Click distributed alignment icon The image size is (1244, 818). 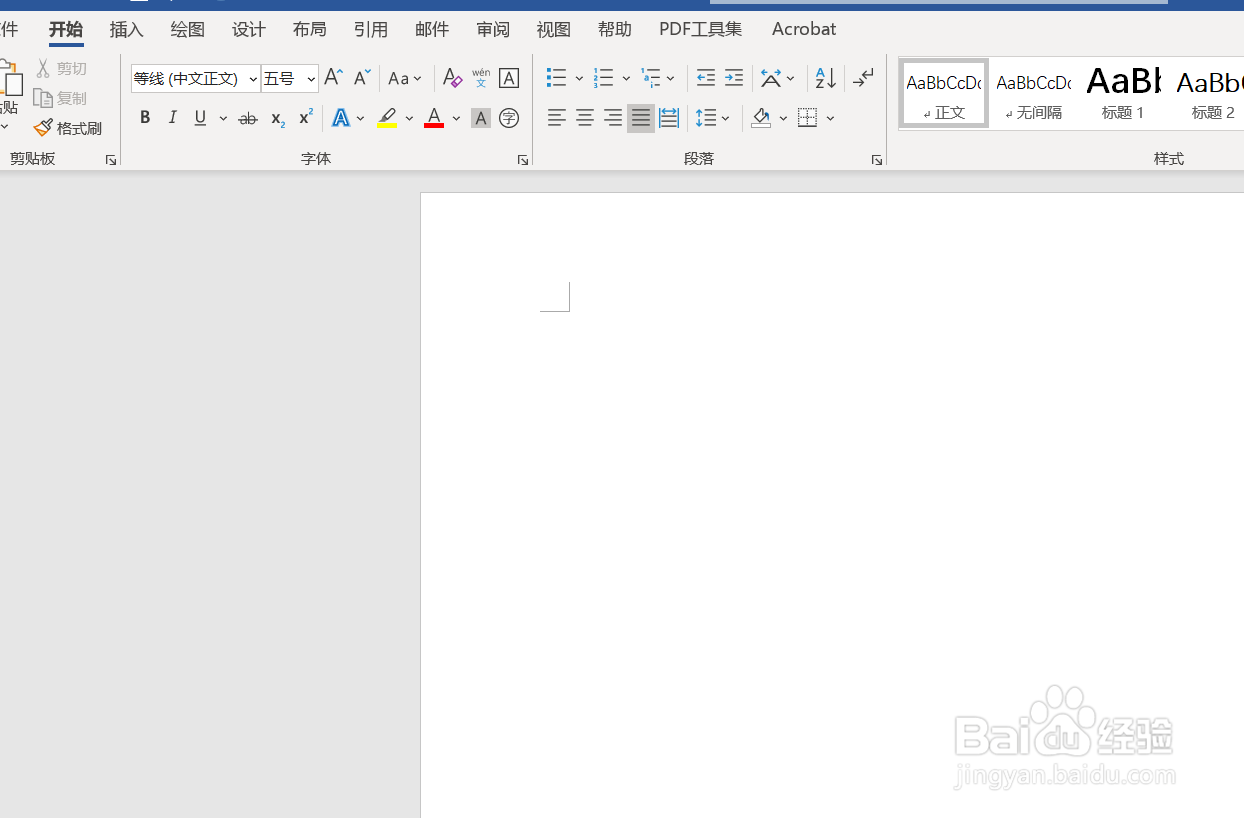[x=669, y=118]
